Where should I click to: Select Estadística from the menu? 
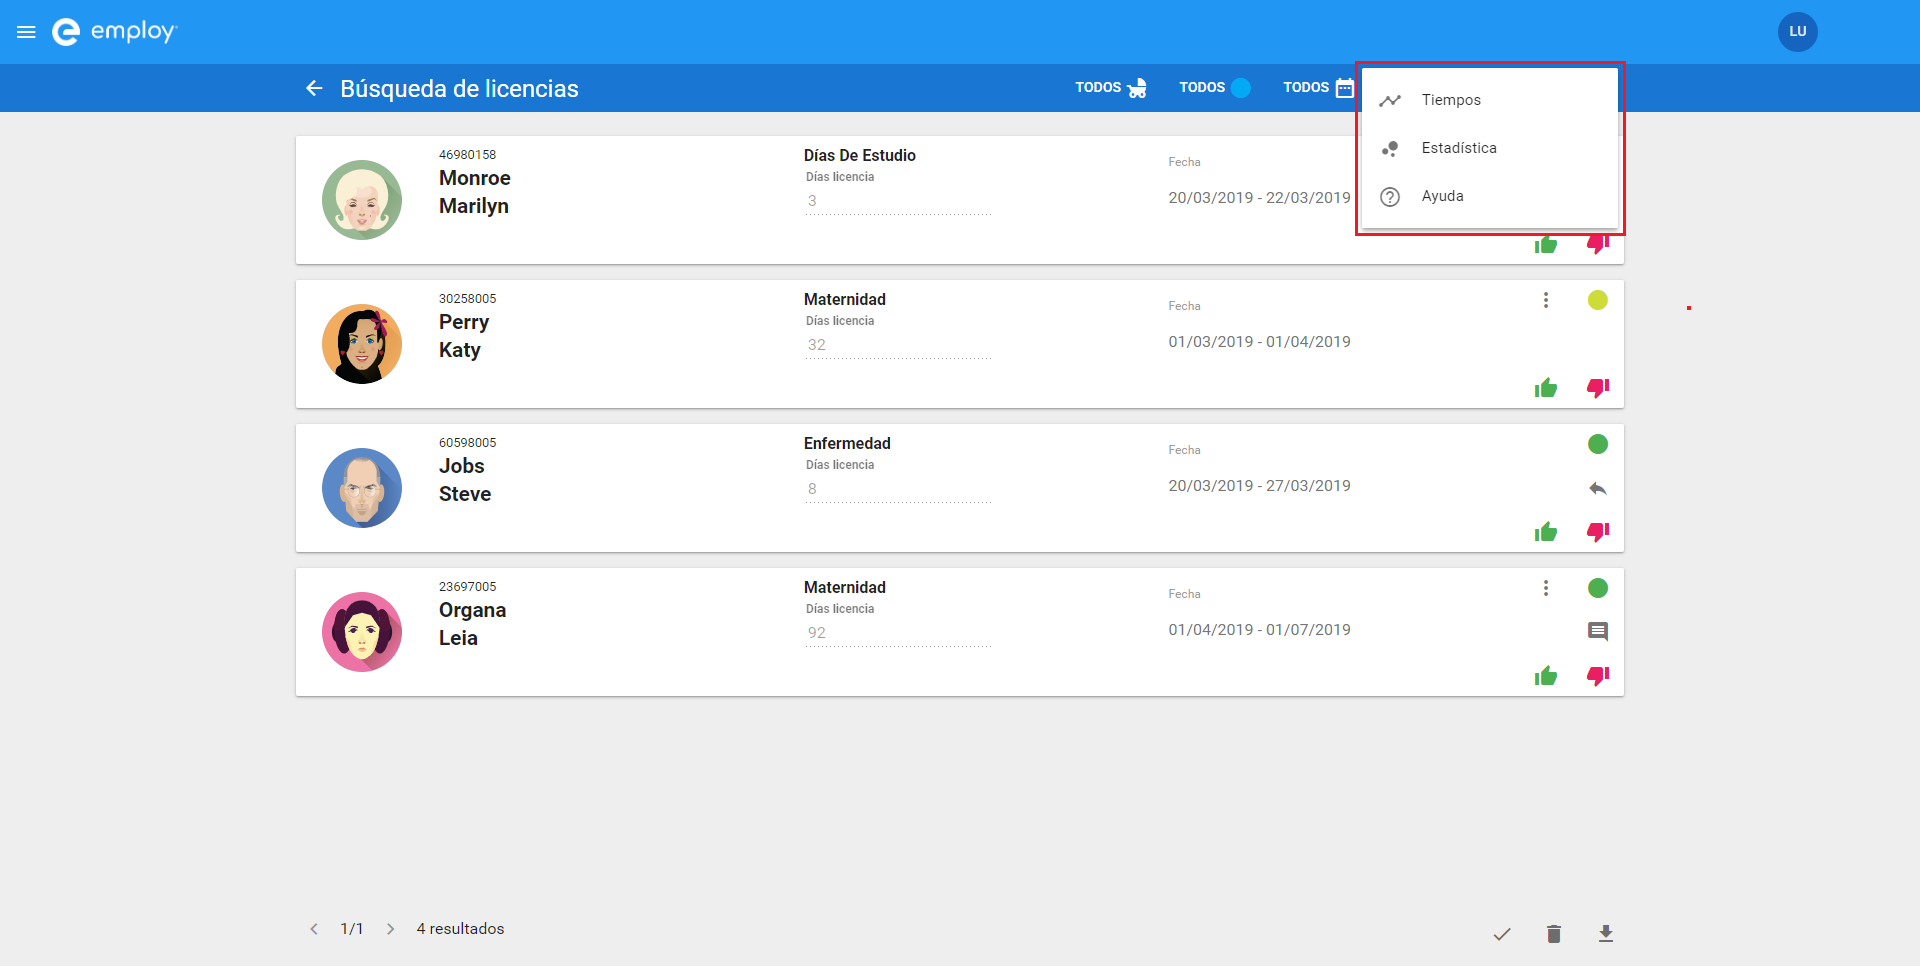[x=1490, y=148]
